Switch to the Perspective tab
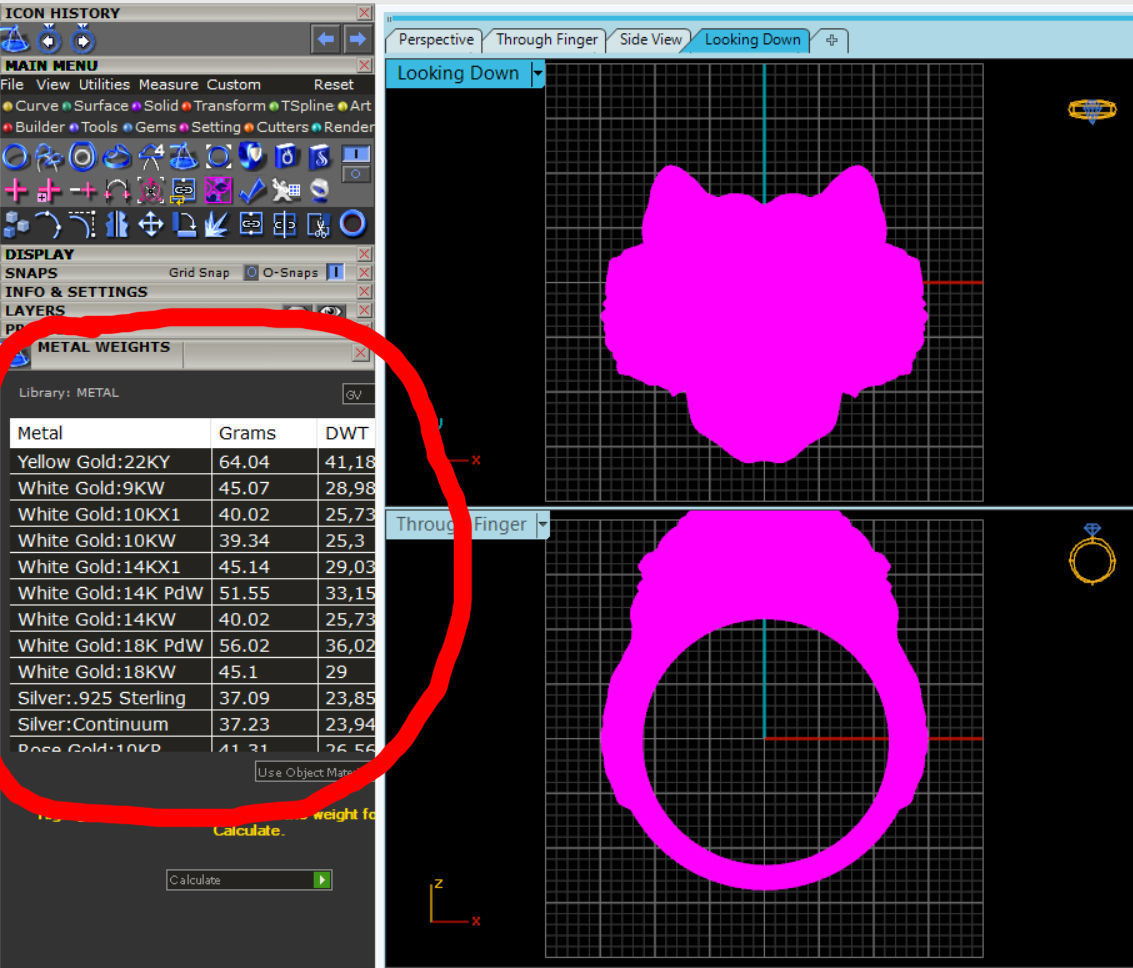The height and width of the screenshot is (968, 1133). pos(436,40)
